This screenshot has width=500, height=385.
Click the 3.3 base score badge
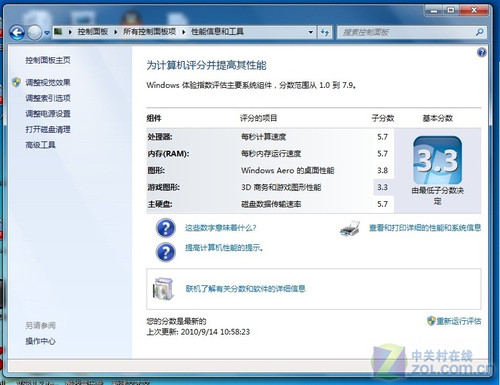pyautogui.click(x=437, y=160)
